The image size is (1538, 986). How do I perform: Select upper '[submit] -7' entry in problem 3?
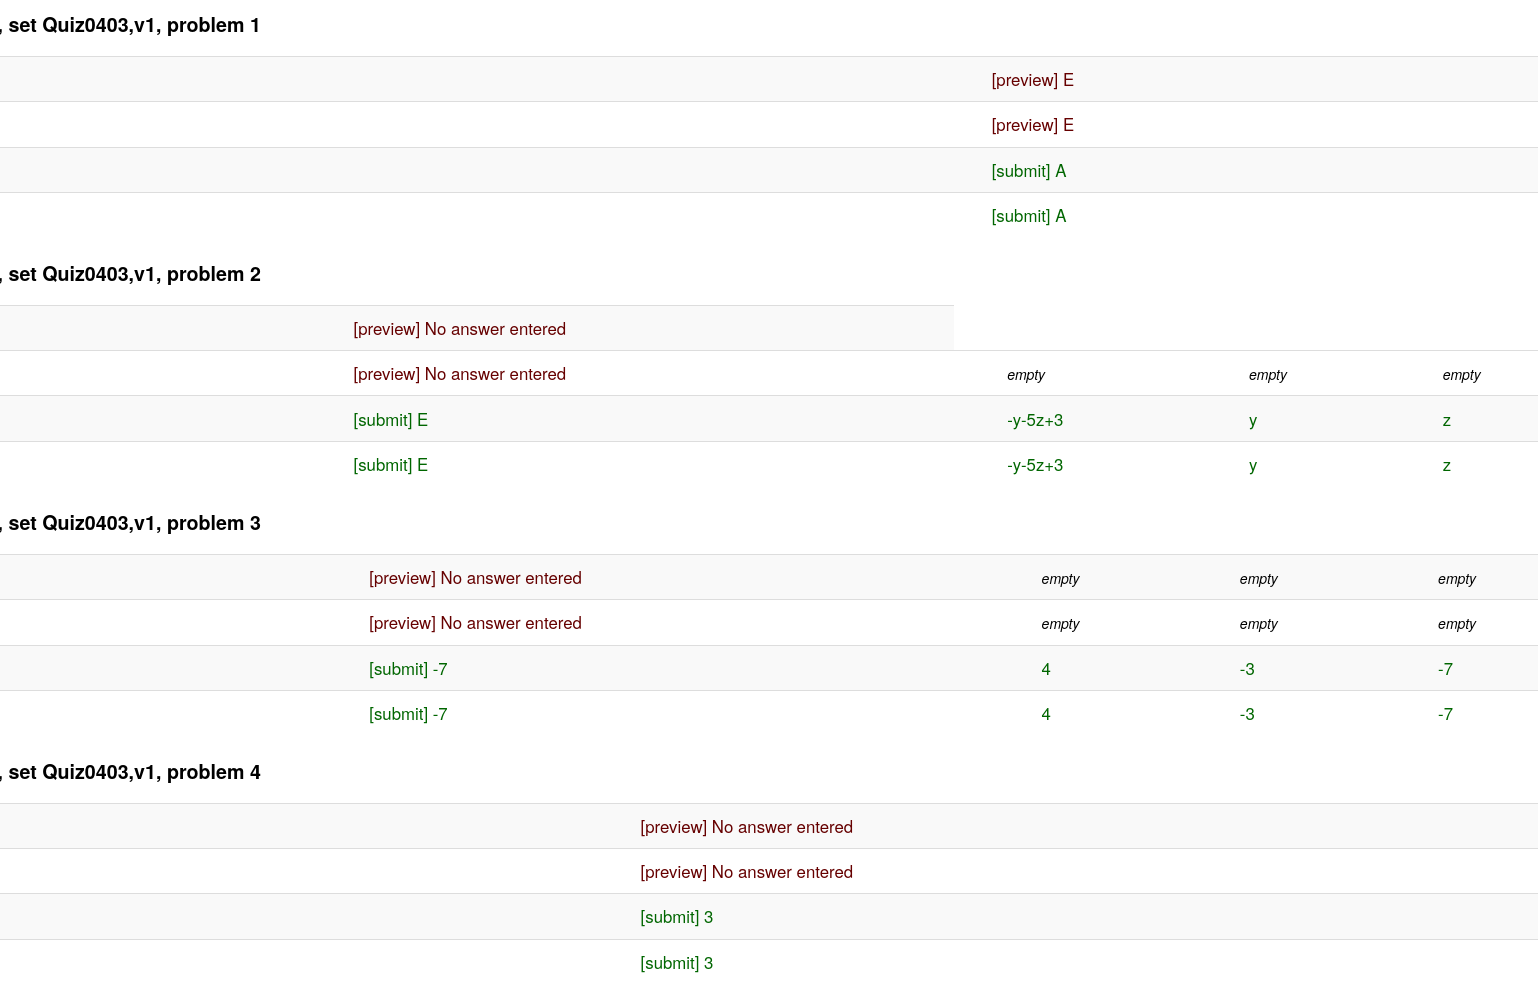408,669
